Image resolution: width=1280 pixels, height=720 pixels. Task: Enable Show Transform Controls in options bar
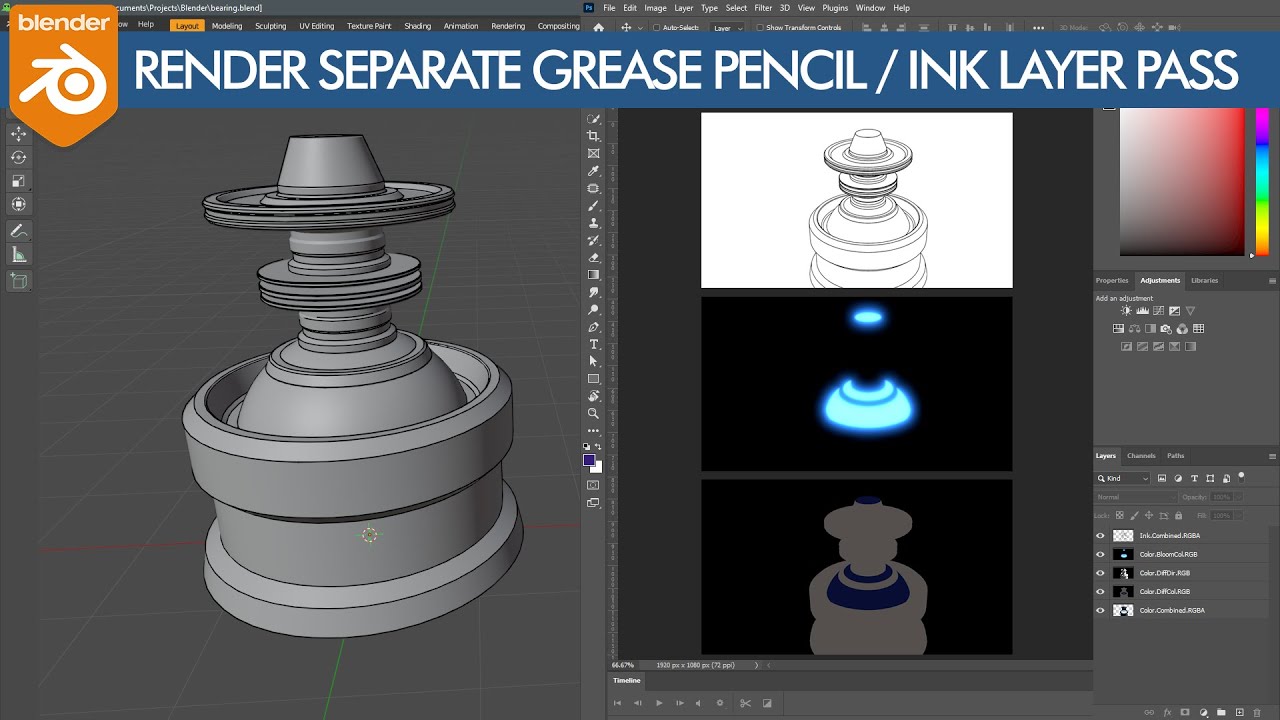coord(760,27)
